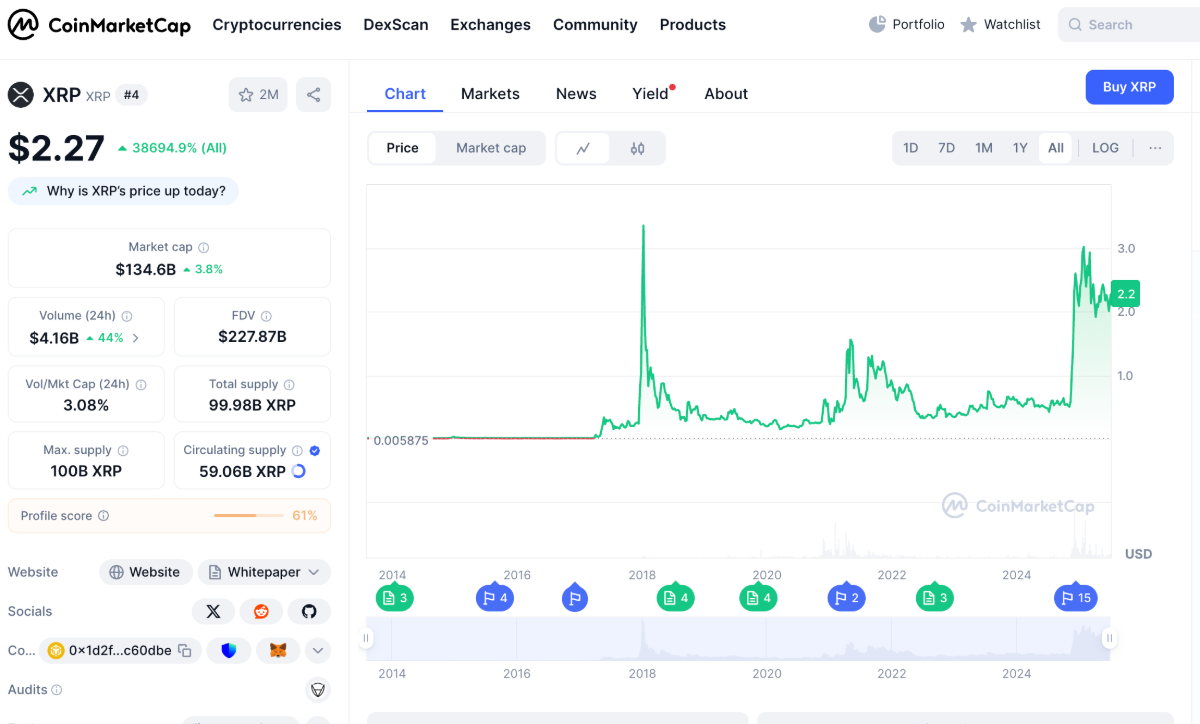The height and width of the screenshot is (724, 1200).
Task: Open the audit shield icon
Action: (318, 690)
